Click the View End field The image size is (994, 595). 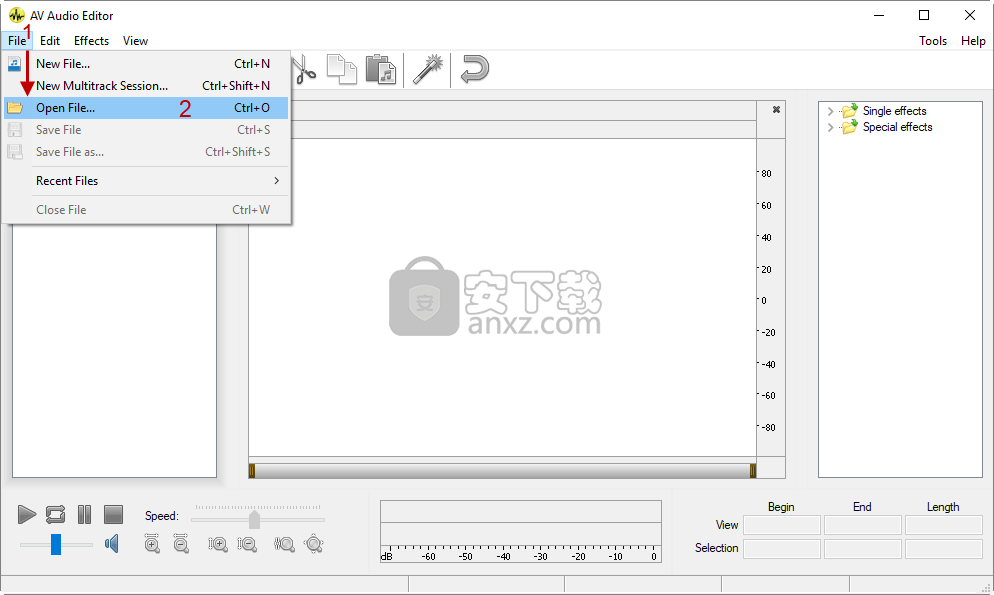click(x=863, y=525)
